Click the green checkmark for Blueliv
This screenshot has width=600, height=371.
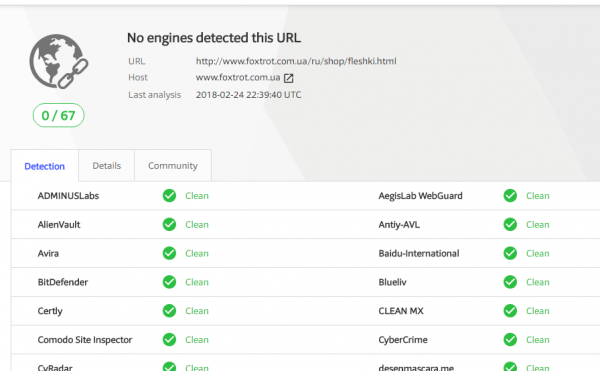click(510, 282)
